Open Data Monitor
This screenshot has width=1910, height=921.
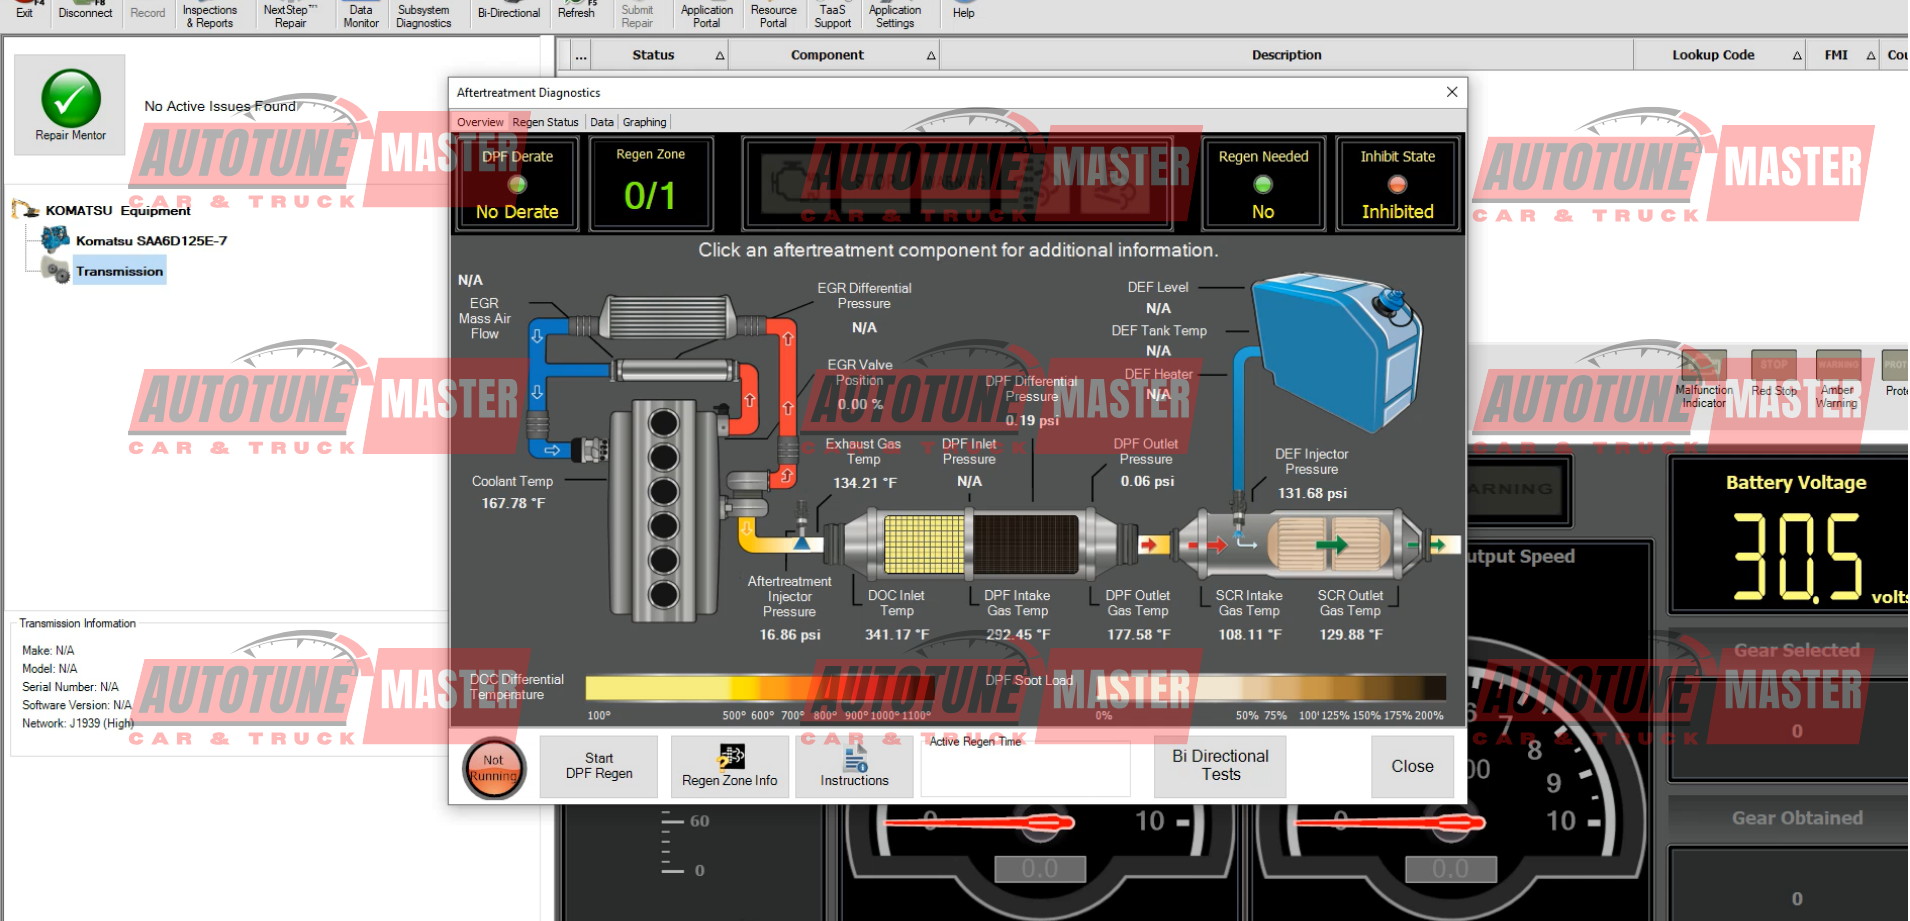tap(361, 15)
